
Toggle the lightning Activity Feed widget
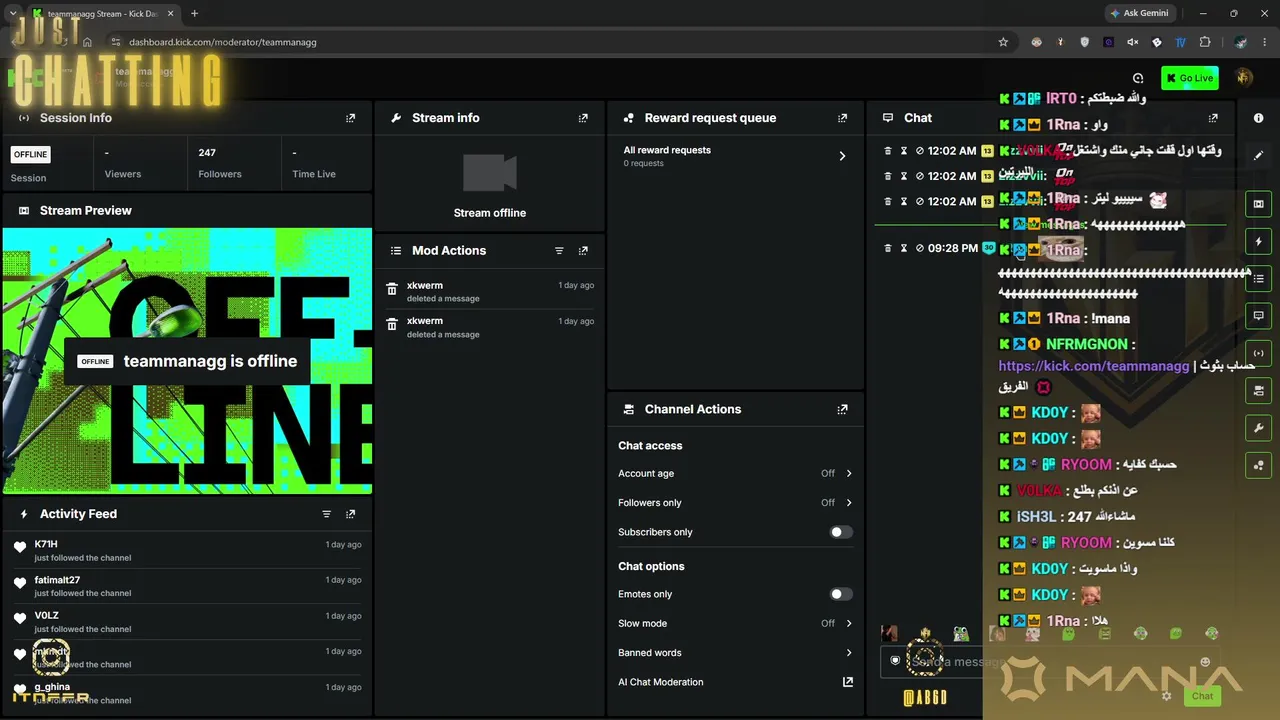point(1258,241)
